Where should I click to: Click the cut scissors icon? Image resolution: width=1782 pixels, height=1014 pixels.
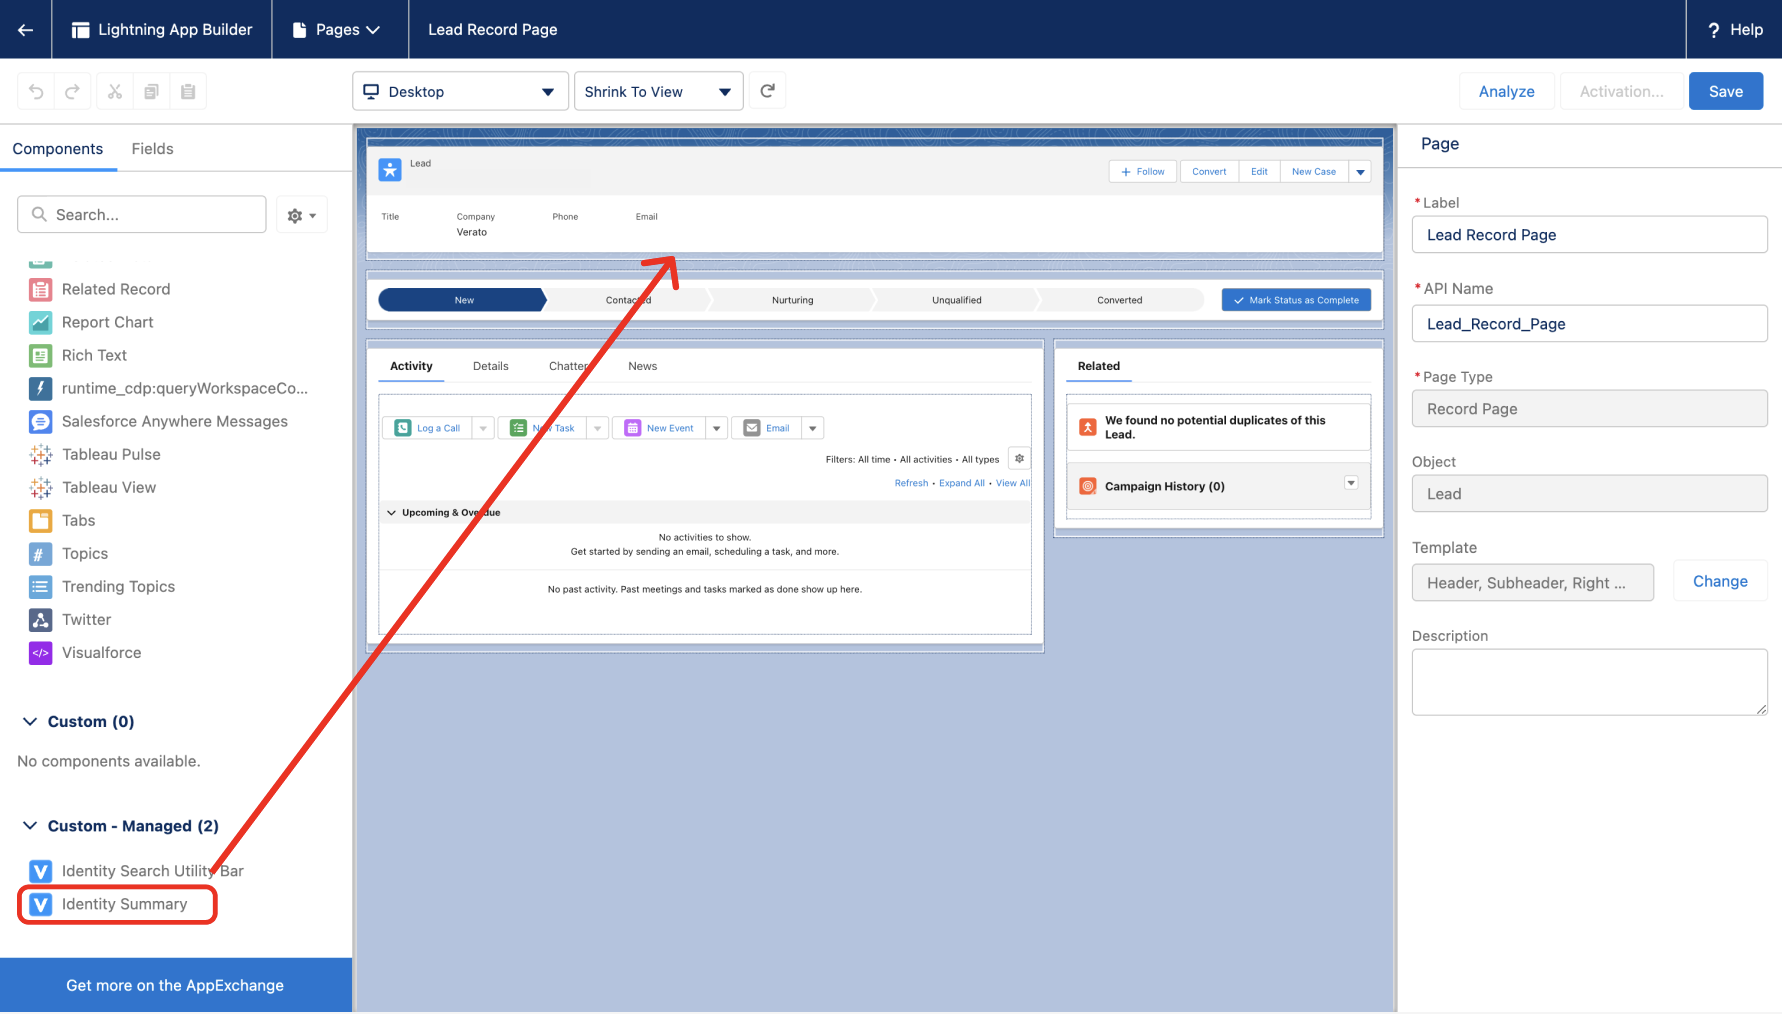pos(115,91)
